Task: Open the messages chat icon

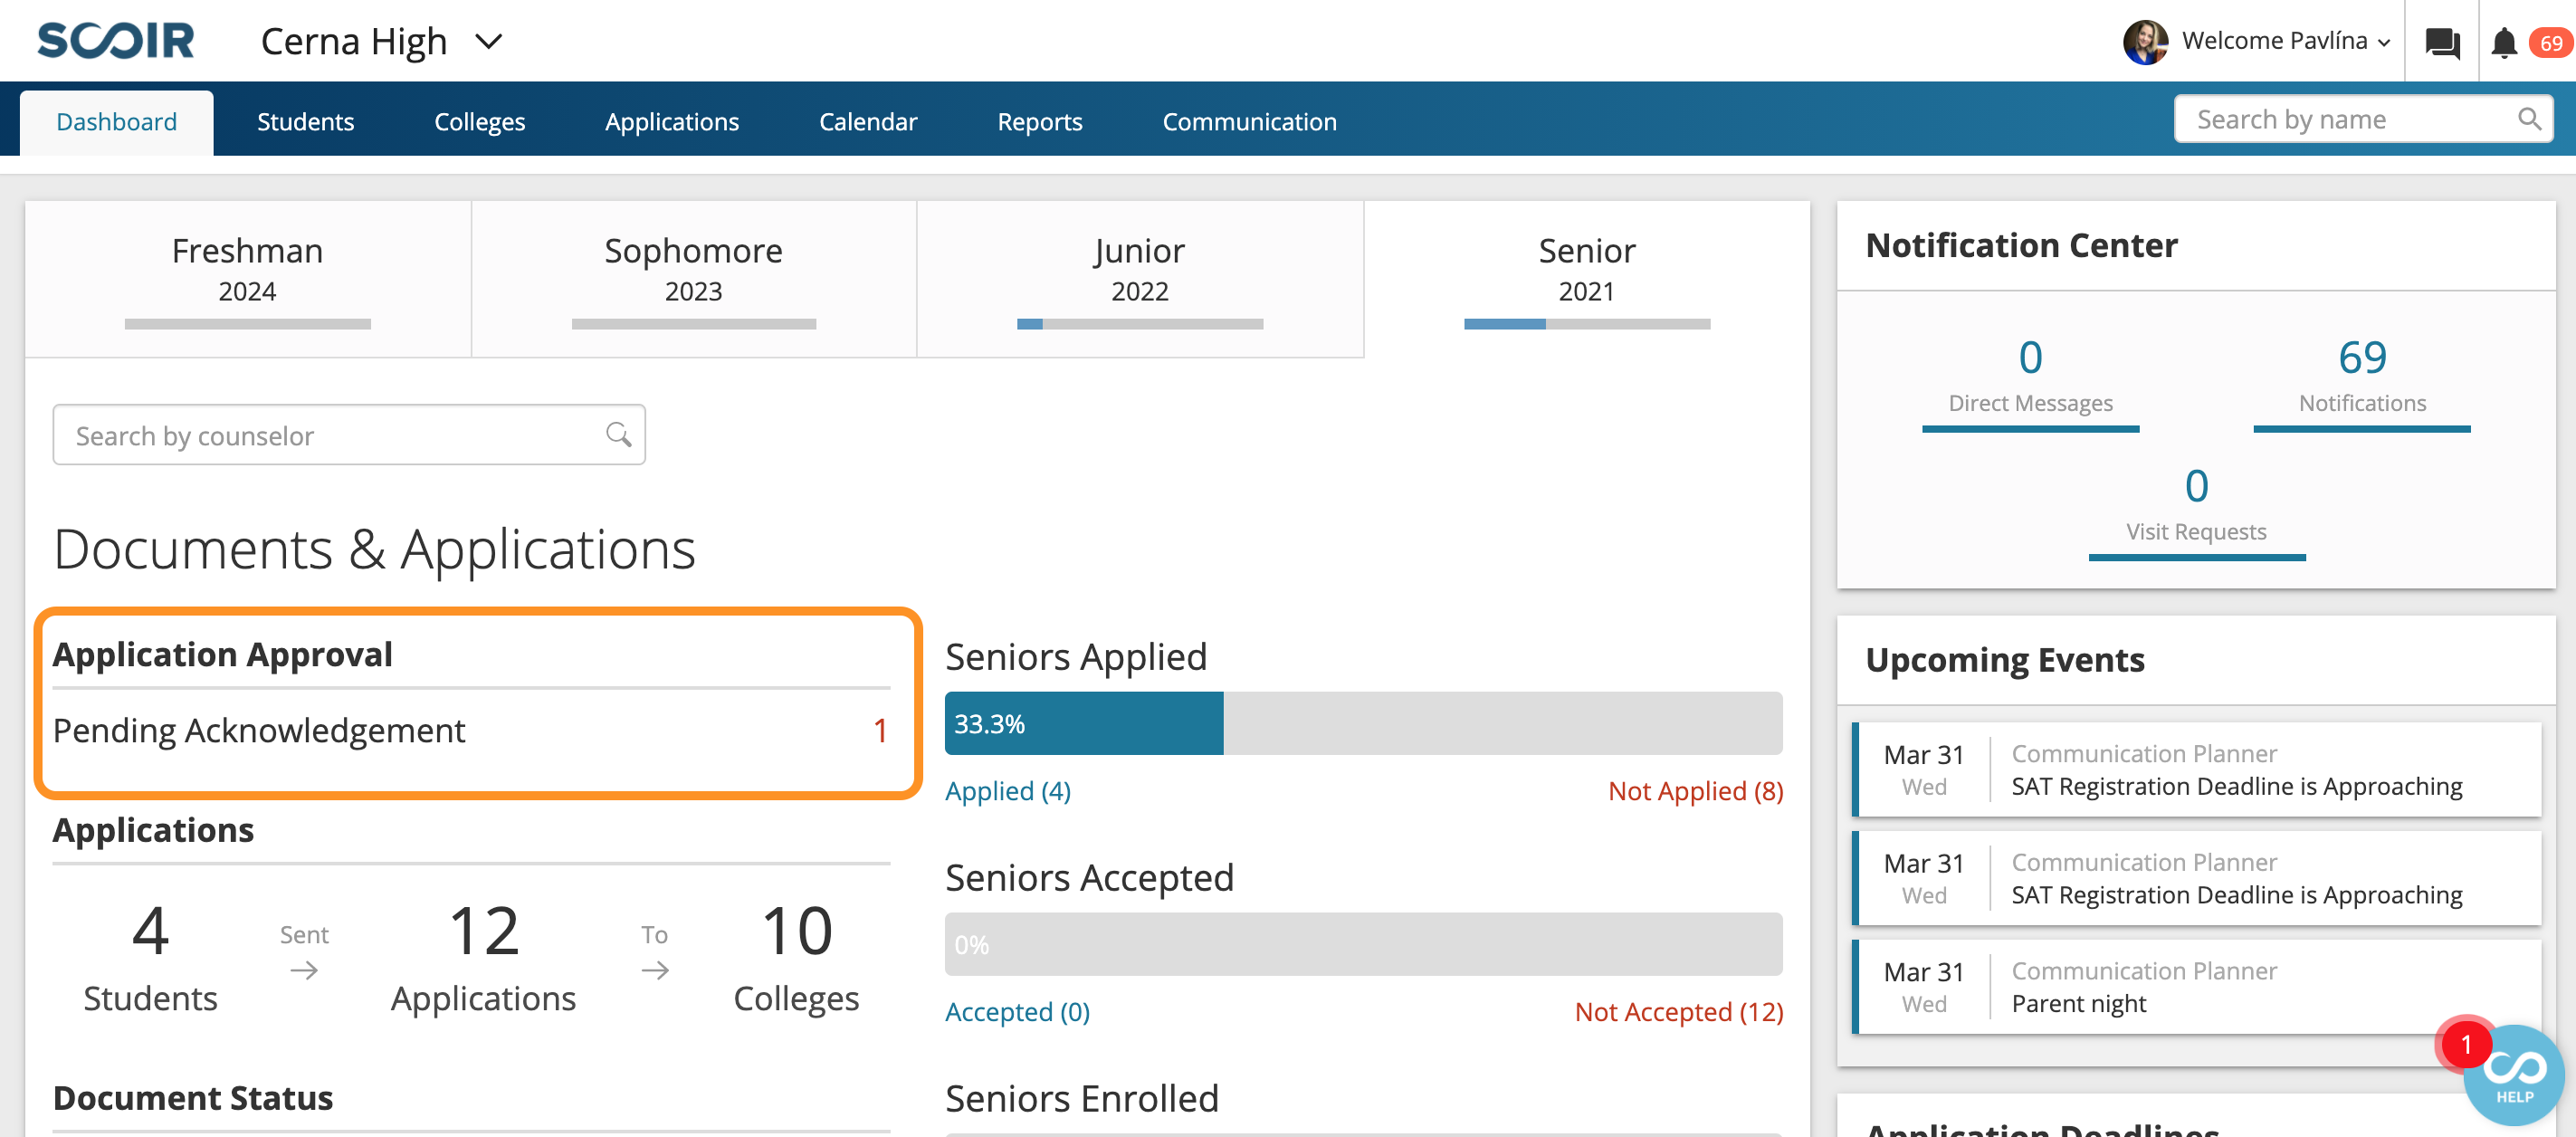Action: [2442, 42]
